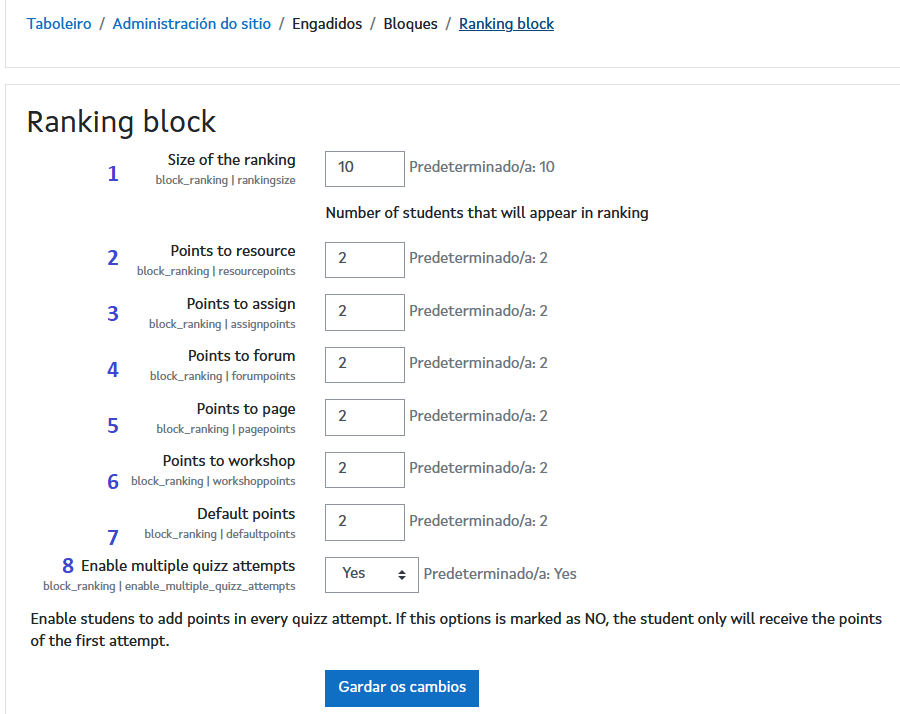Go to the Bloques page
Image resolution: width=900 pixels, height=714 pixels.
(x=410, y=23)
